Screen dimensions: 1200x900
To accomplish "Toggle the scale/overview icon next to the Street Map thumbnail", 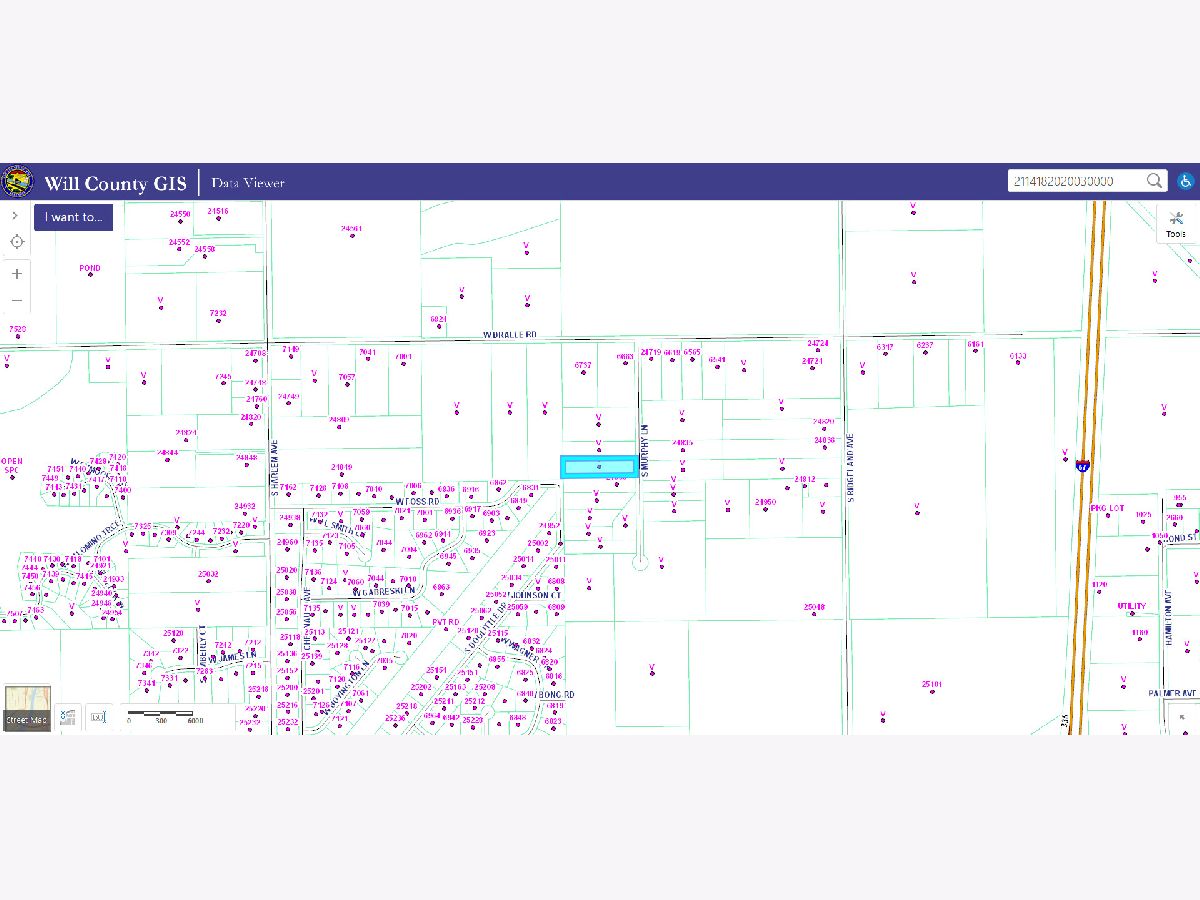I will coord(68,716).
